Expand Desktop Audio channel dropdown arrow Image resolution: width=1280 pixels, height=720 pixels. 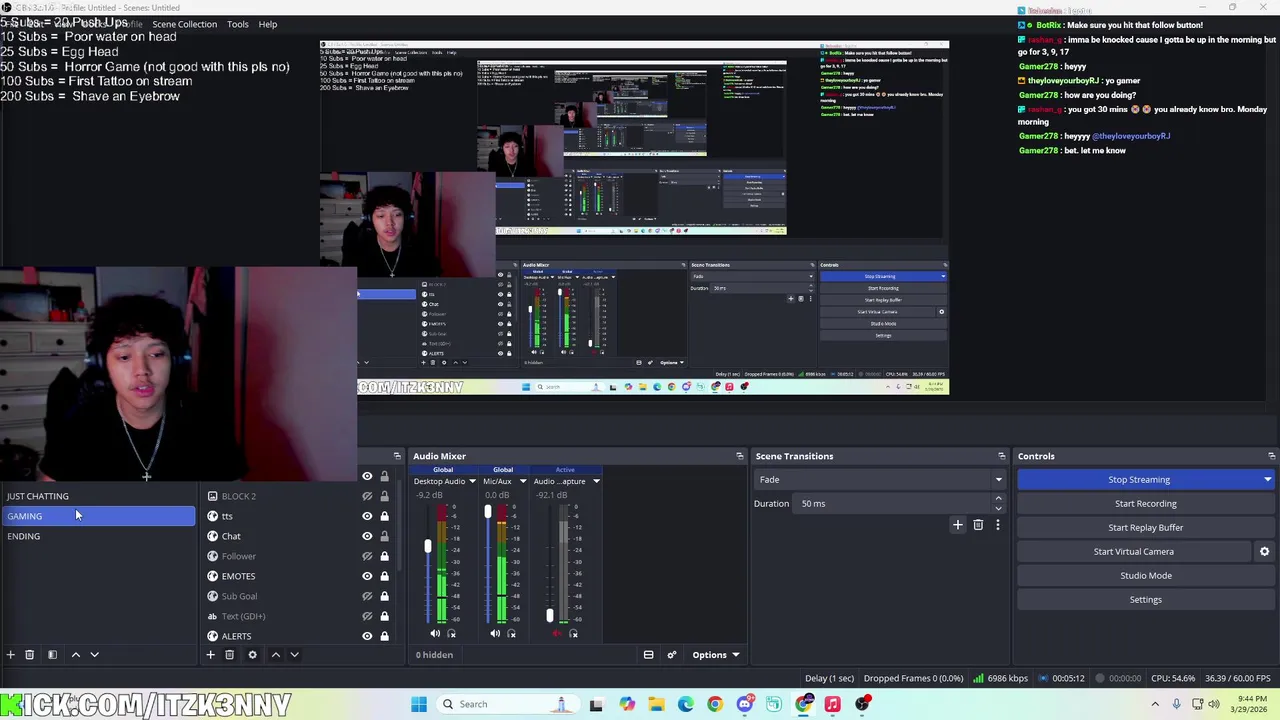[x=472, y=481]
